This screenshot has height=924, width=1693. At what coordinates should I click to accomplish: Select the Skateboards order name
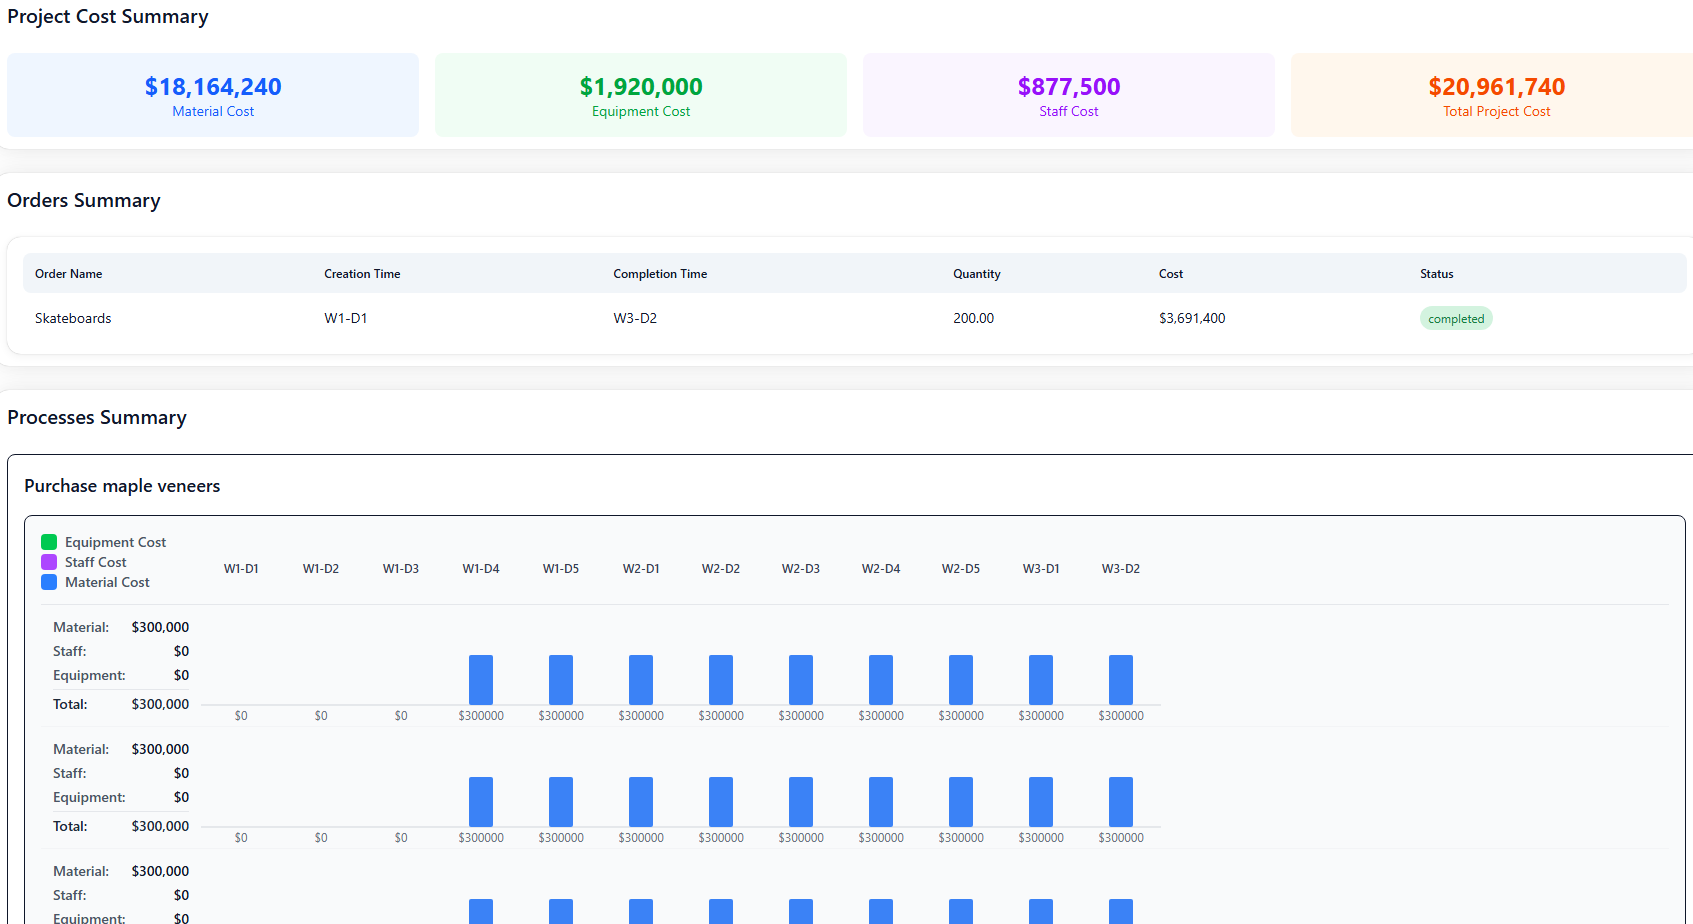pyautogui.click(x=73, y=319)
